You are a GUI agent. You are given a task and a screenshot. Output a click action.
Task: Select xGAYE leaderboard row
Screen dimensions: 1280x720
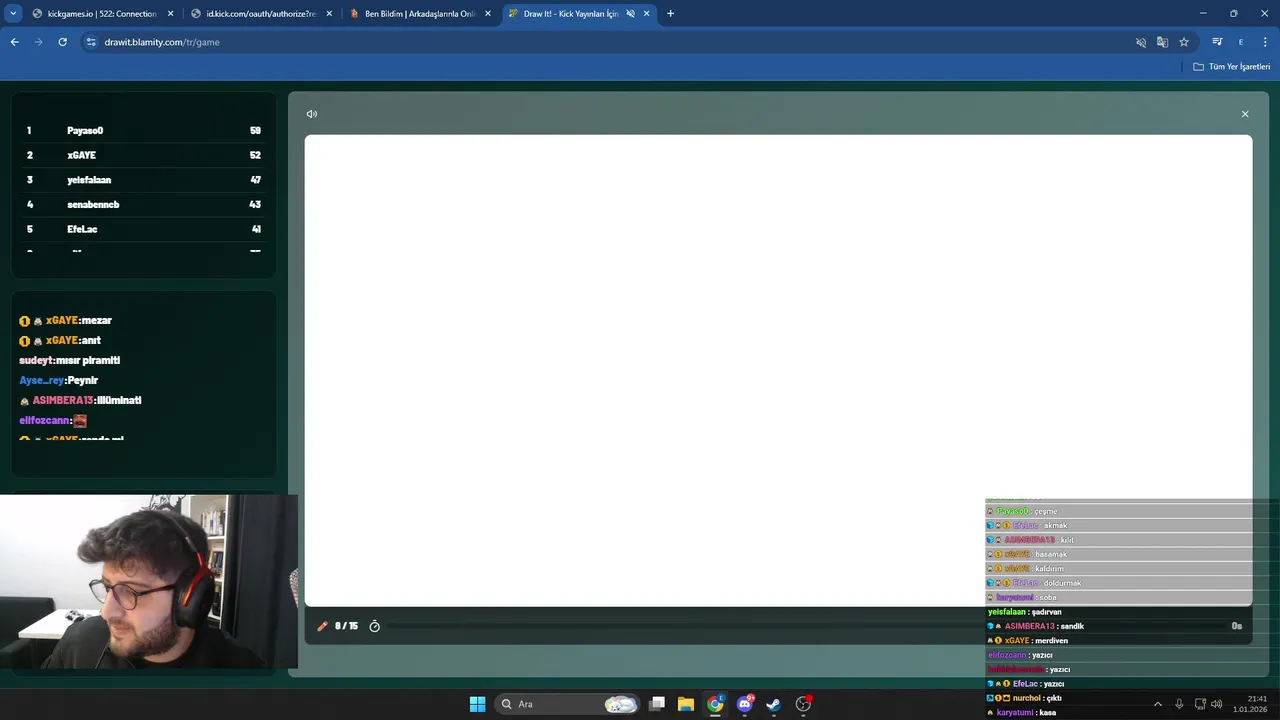[144, 155]
